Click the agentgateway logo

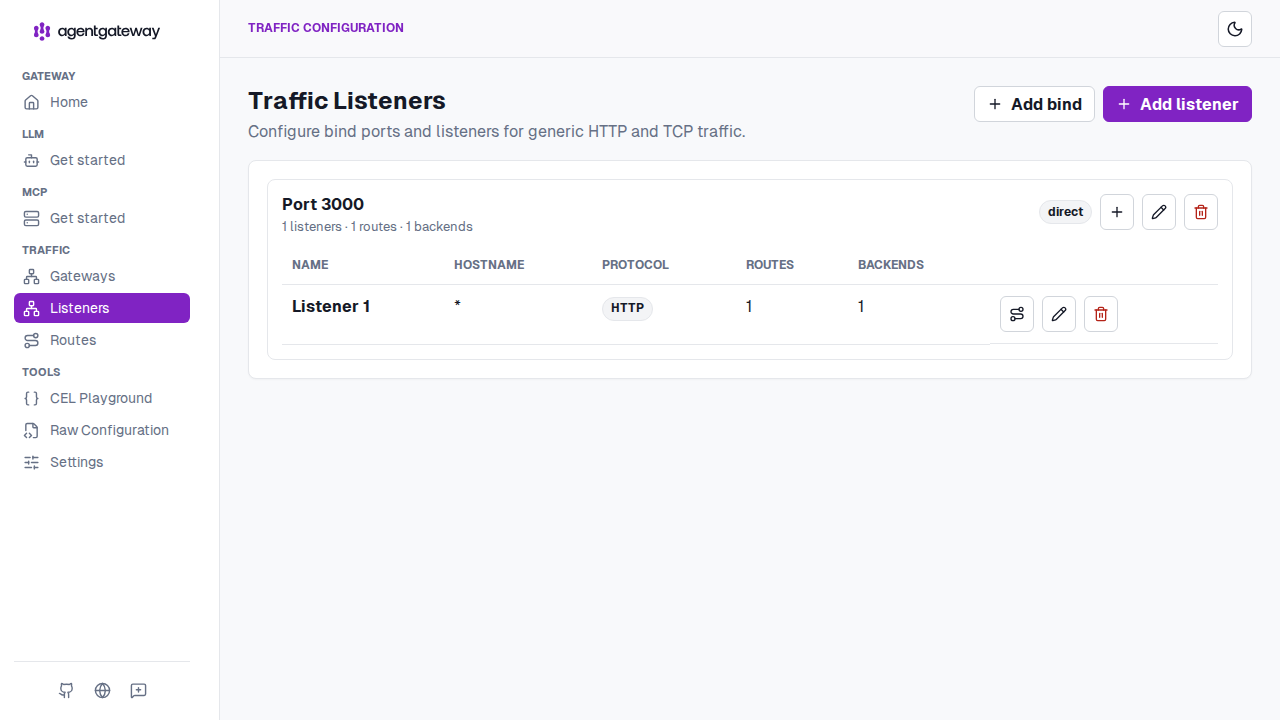[97, 31]
